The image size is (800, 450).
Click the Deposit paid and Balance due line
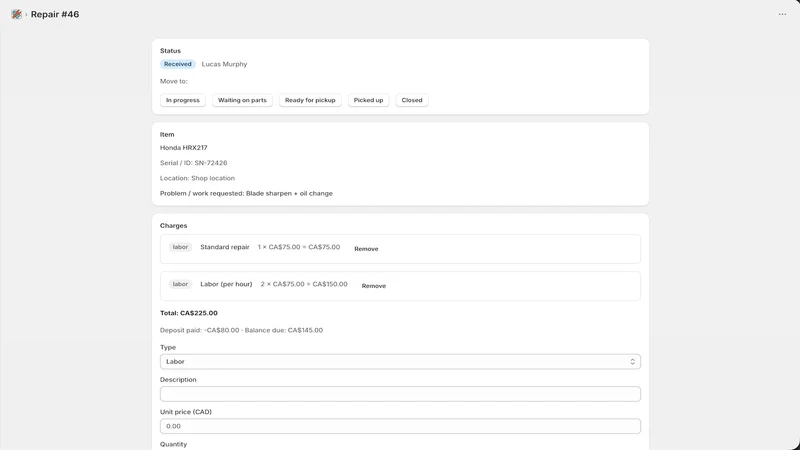[x=241, y=331]
